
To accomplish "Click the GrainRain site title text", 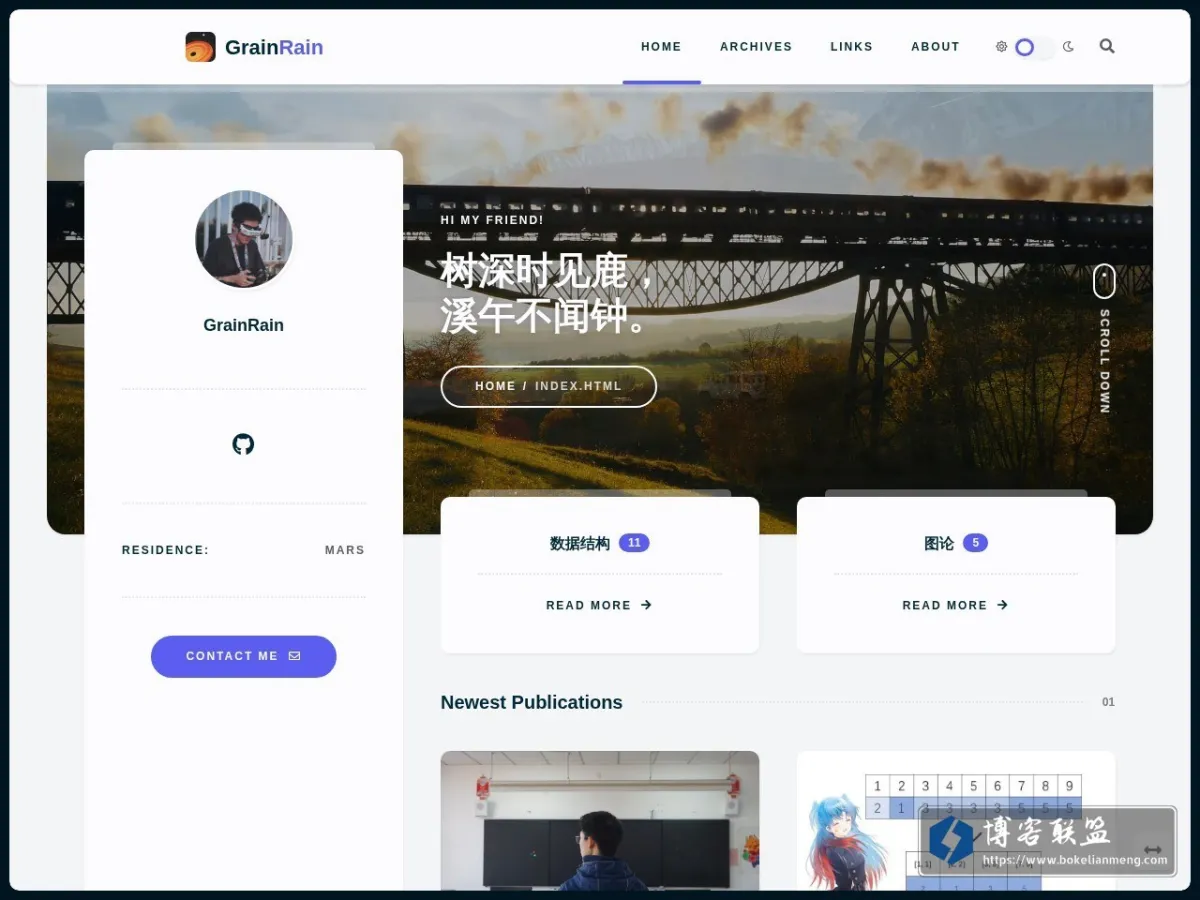I will click(x=274, y=47).
